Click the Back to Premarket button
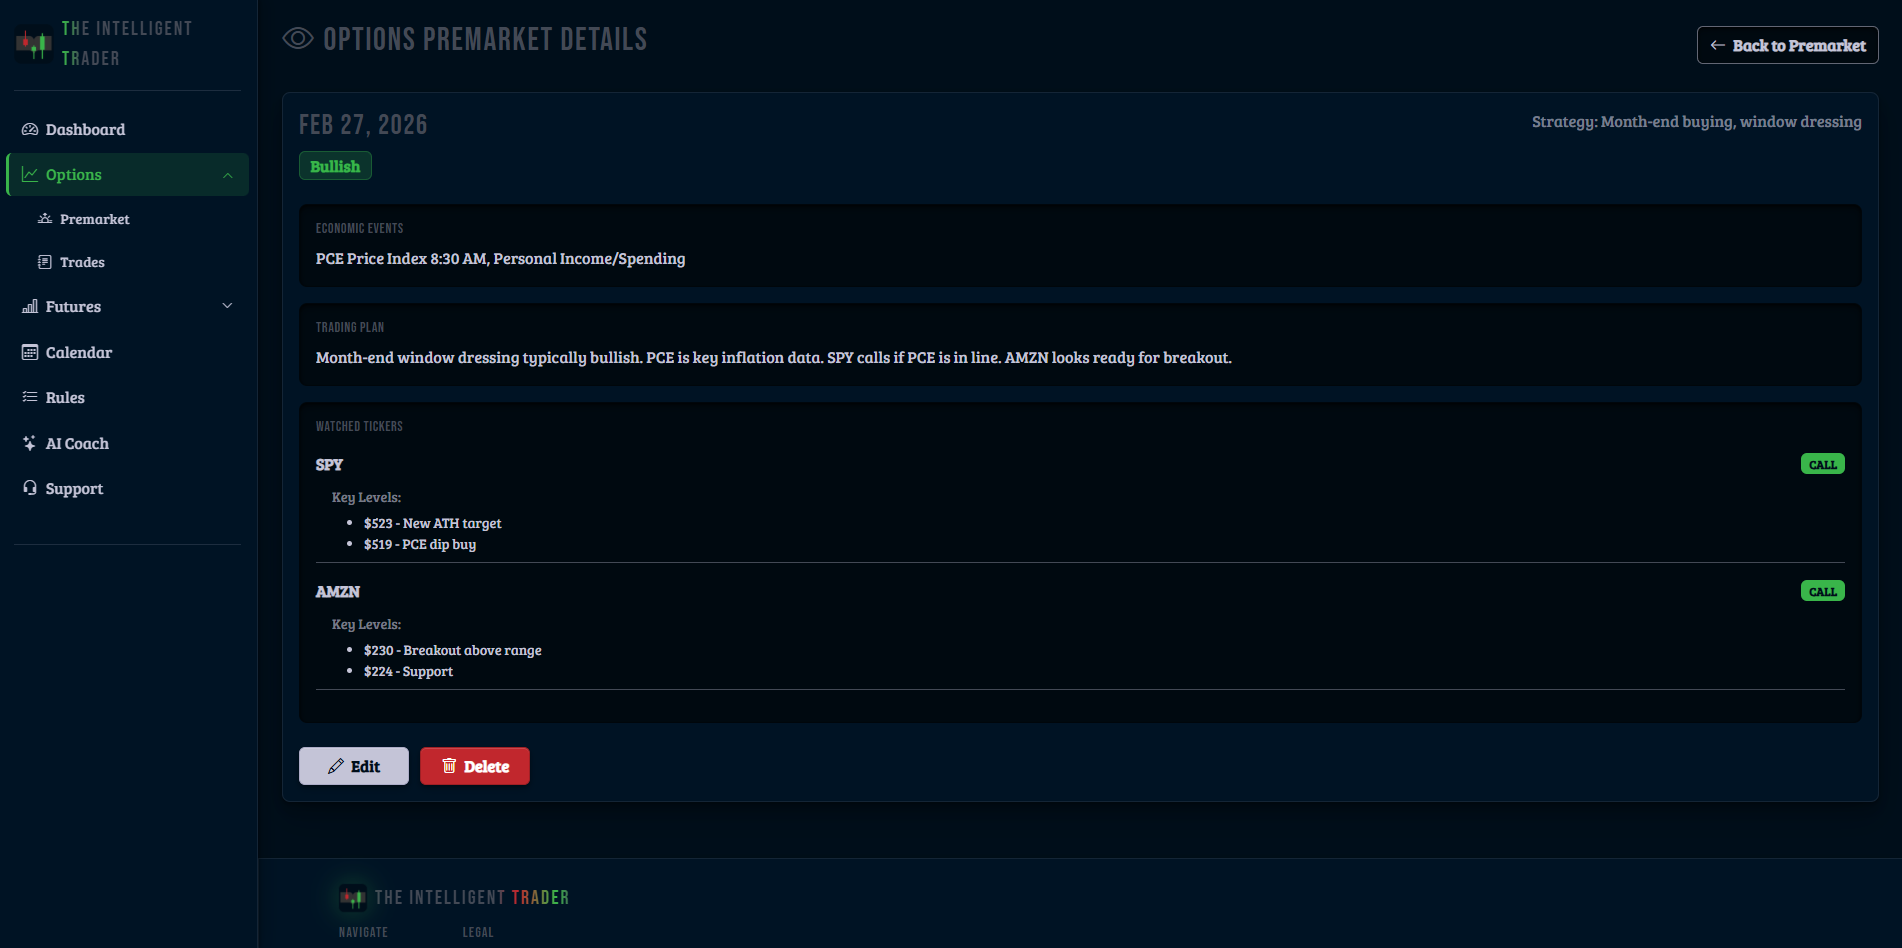 [x=1787, y=45]
